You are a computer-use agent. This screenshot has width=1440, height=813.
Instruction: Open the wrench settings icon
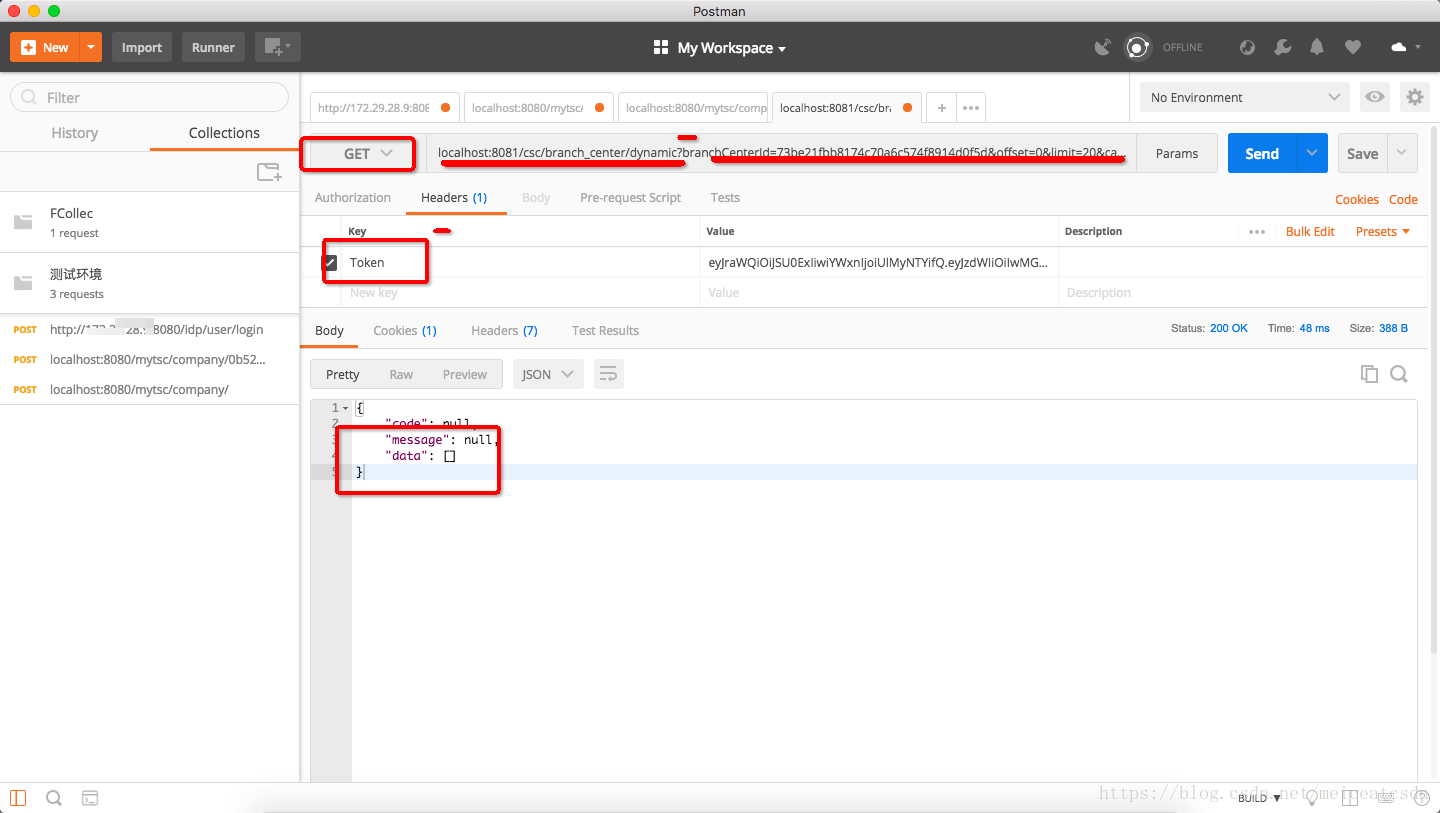click(1283, 47)
